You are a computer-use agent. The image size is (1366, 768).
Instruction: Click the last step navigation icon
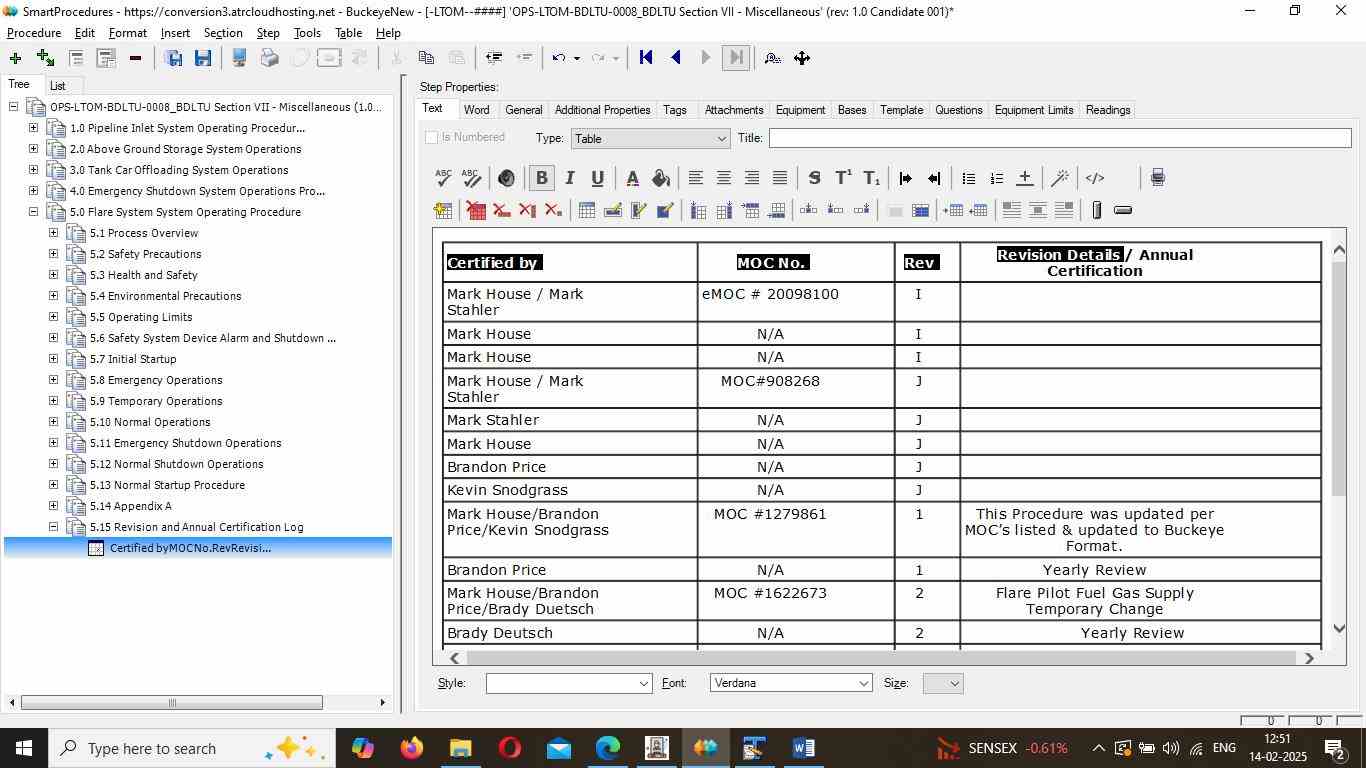click(736, 58)
